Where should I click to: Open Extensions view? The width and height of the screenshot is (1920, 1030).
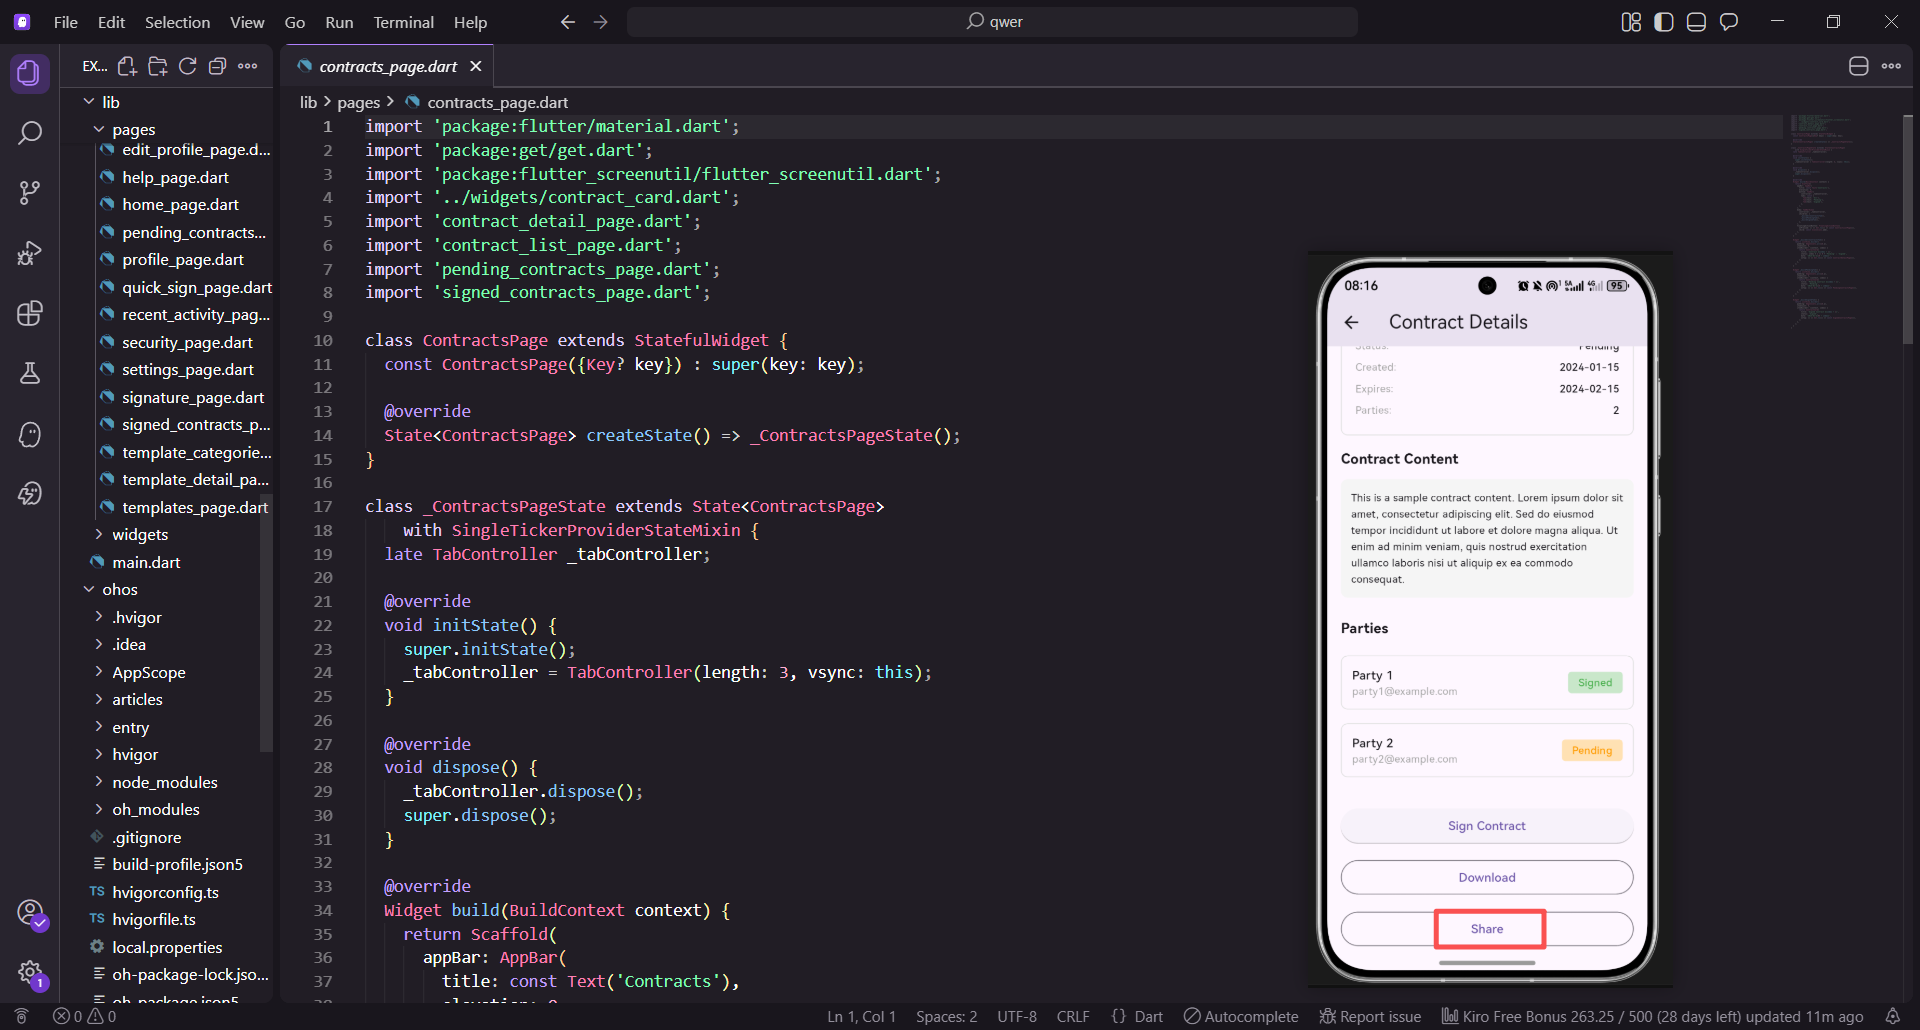(x=30, y=313)
